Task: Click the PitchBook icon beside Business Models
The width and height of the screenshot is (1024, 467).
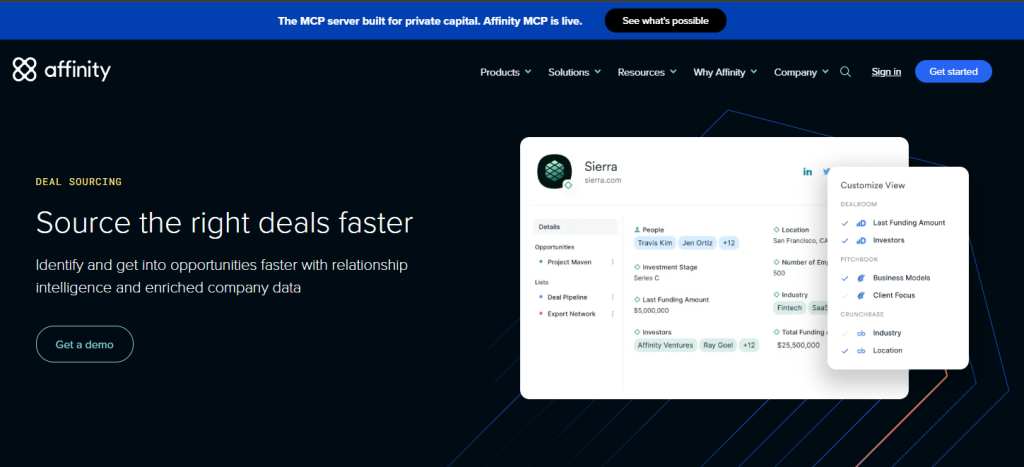Action: 861,278
